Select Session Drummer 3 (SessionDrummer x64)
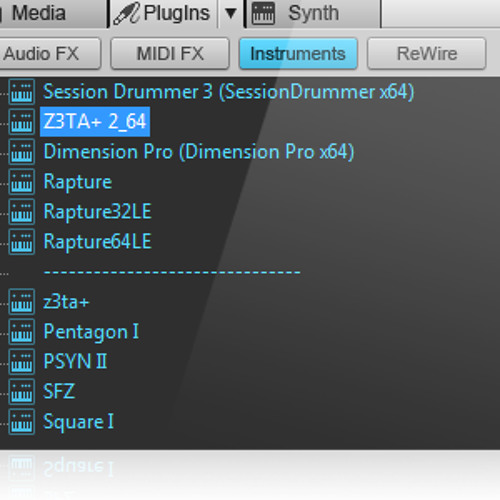 click(229, 92)
